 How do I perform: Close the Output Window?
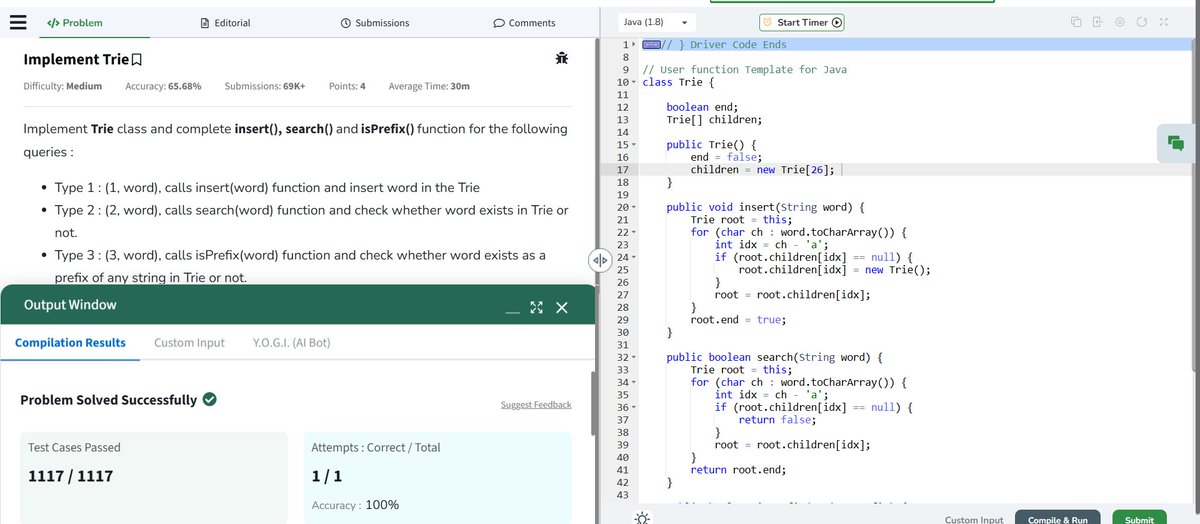tap(561, 307)
